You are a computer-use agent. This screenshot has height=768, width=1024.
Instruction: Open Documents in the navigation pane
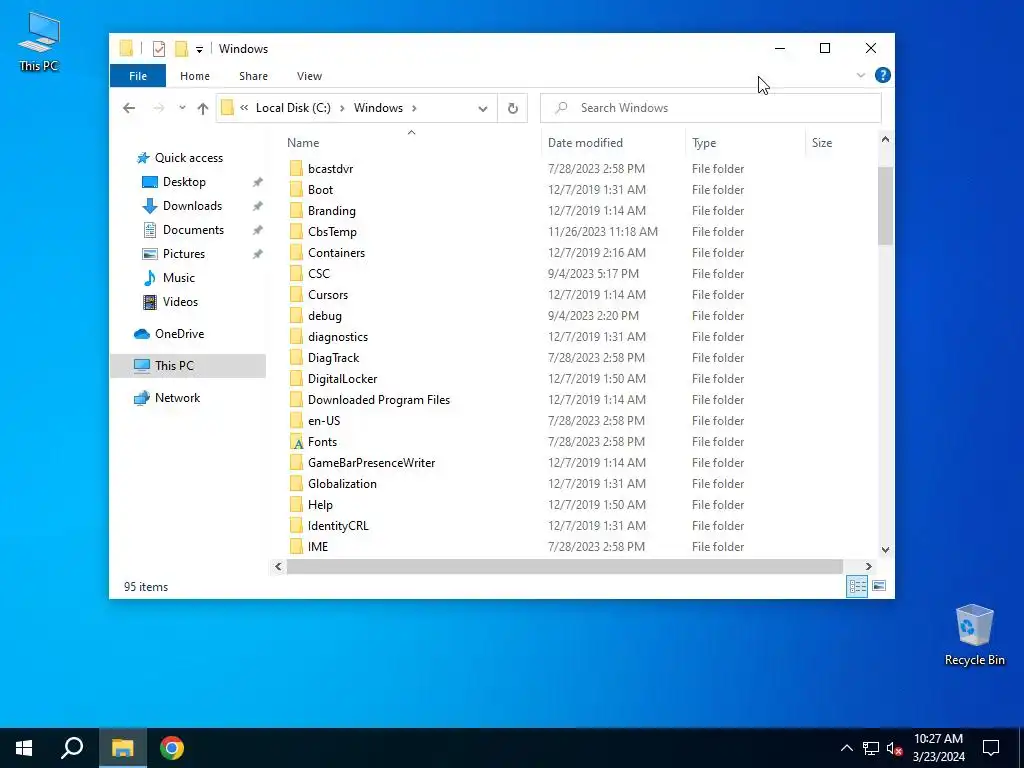click(193, 230)
